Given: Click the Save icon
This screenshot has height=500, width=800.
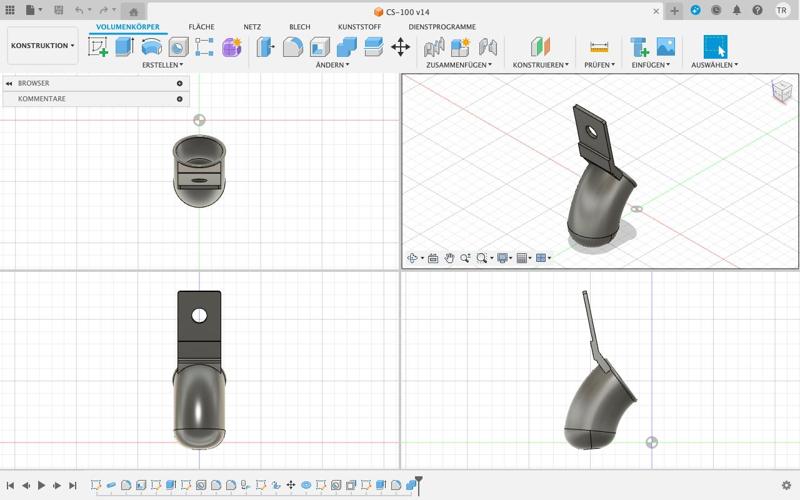Looking at the screenshot, I should coord(58,10).
